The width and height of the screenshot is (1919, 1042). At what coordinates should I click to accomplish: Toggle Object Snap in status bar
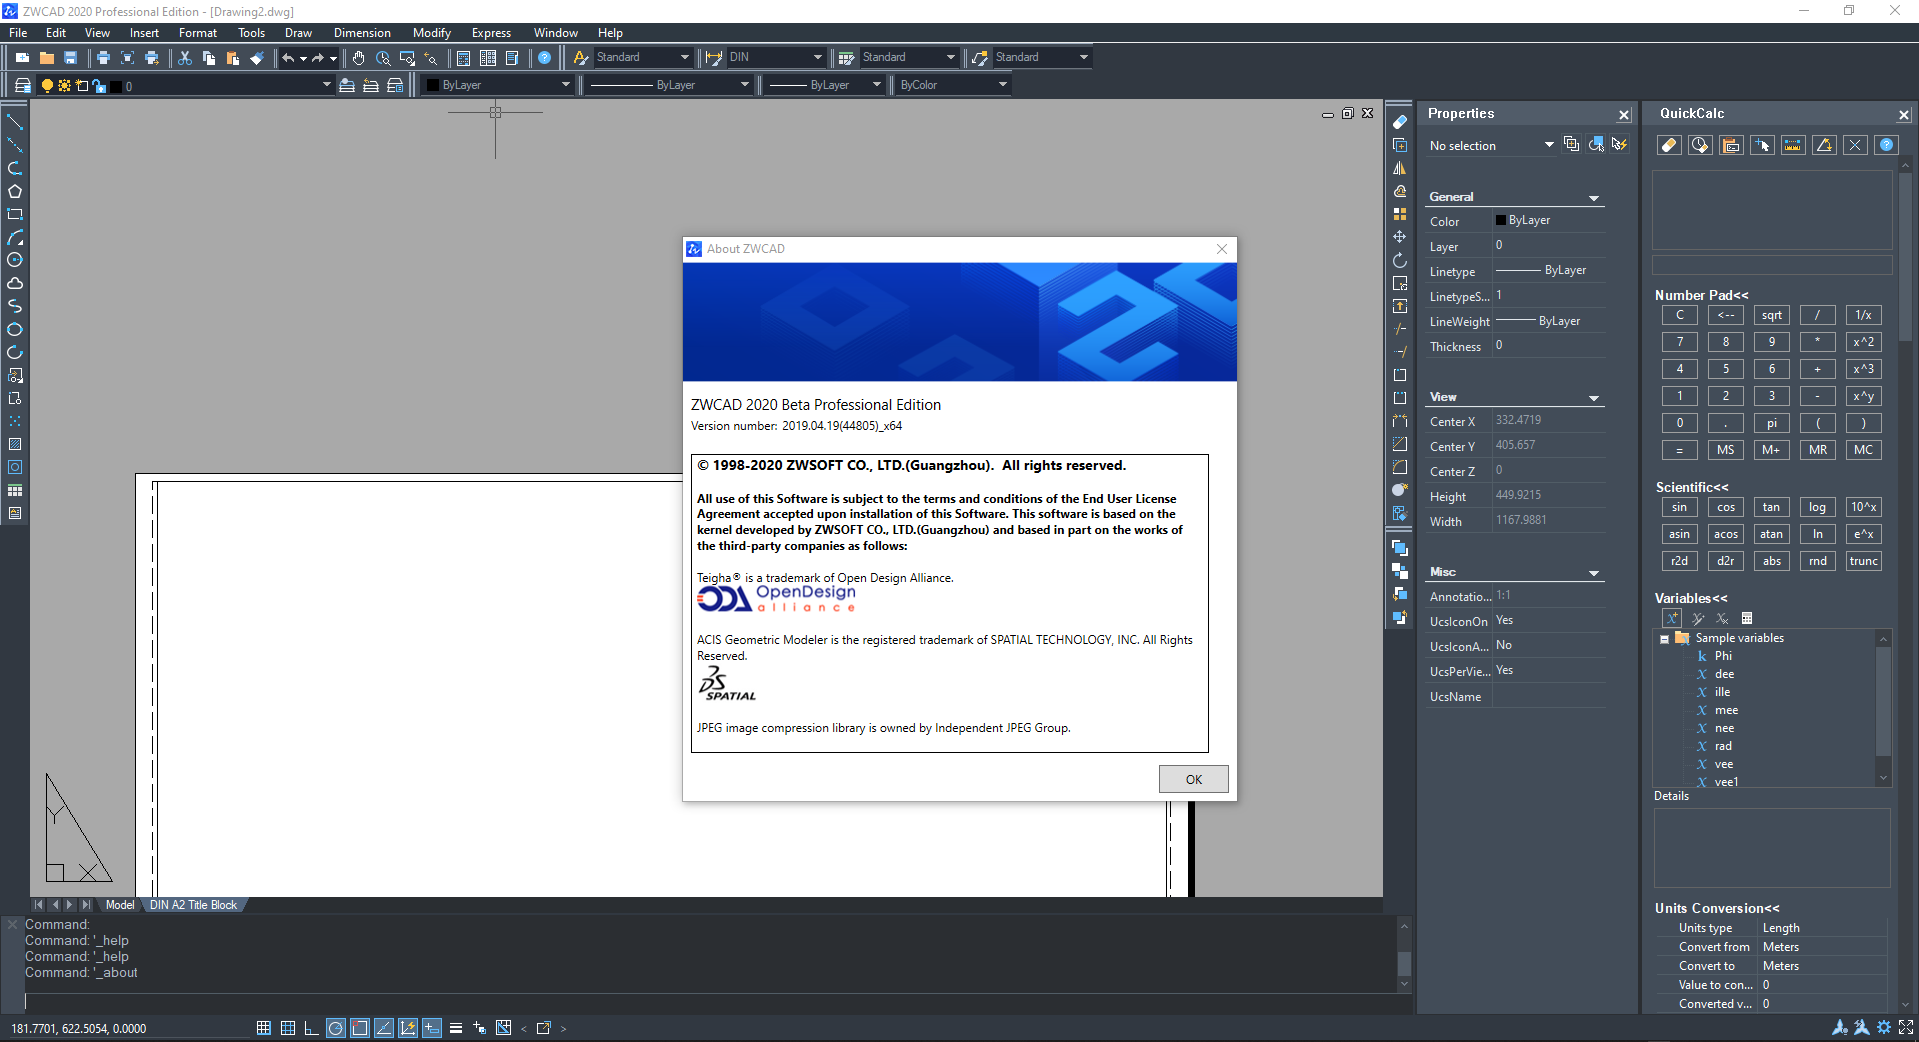[360, 1028]
